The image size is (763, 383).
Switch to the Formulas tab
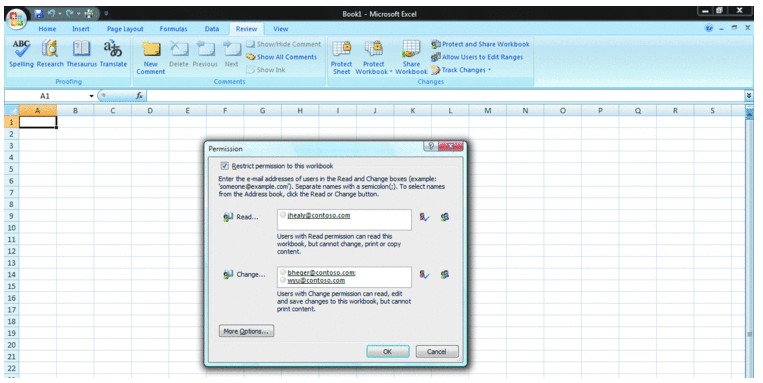point(173,29)
